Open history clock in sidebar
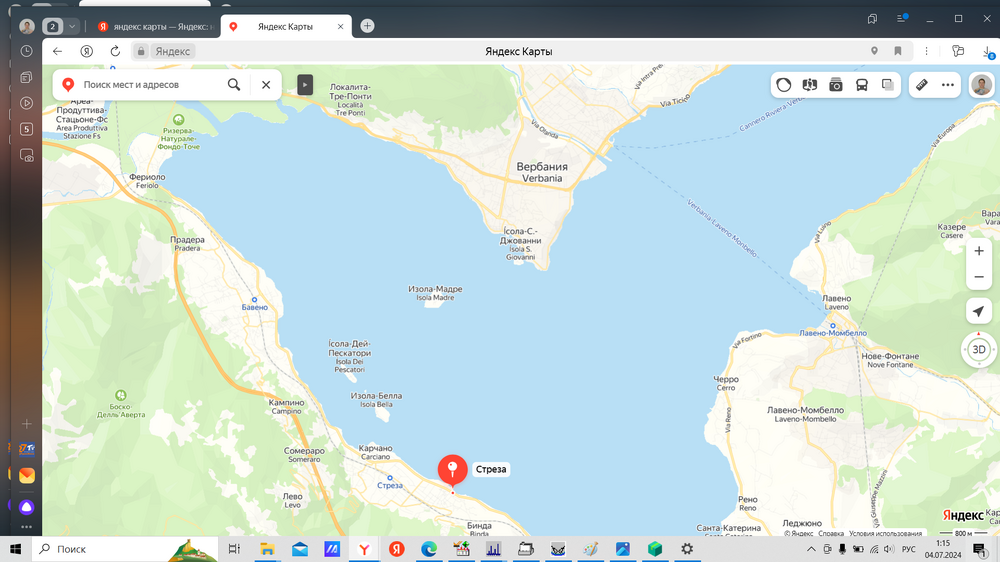 (x=26, y=51)
